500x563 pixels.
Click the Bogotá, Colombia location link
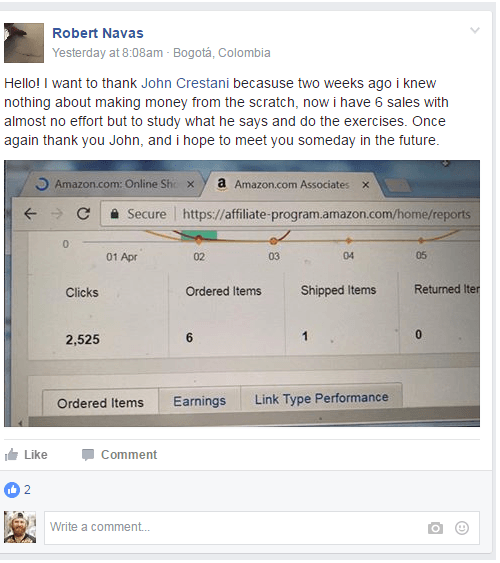coord(221,53)
